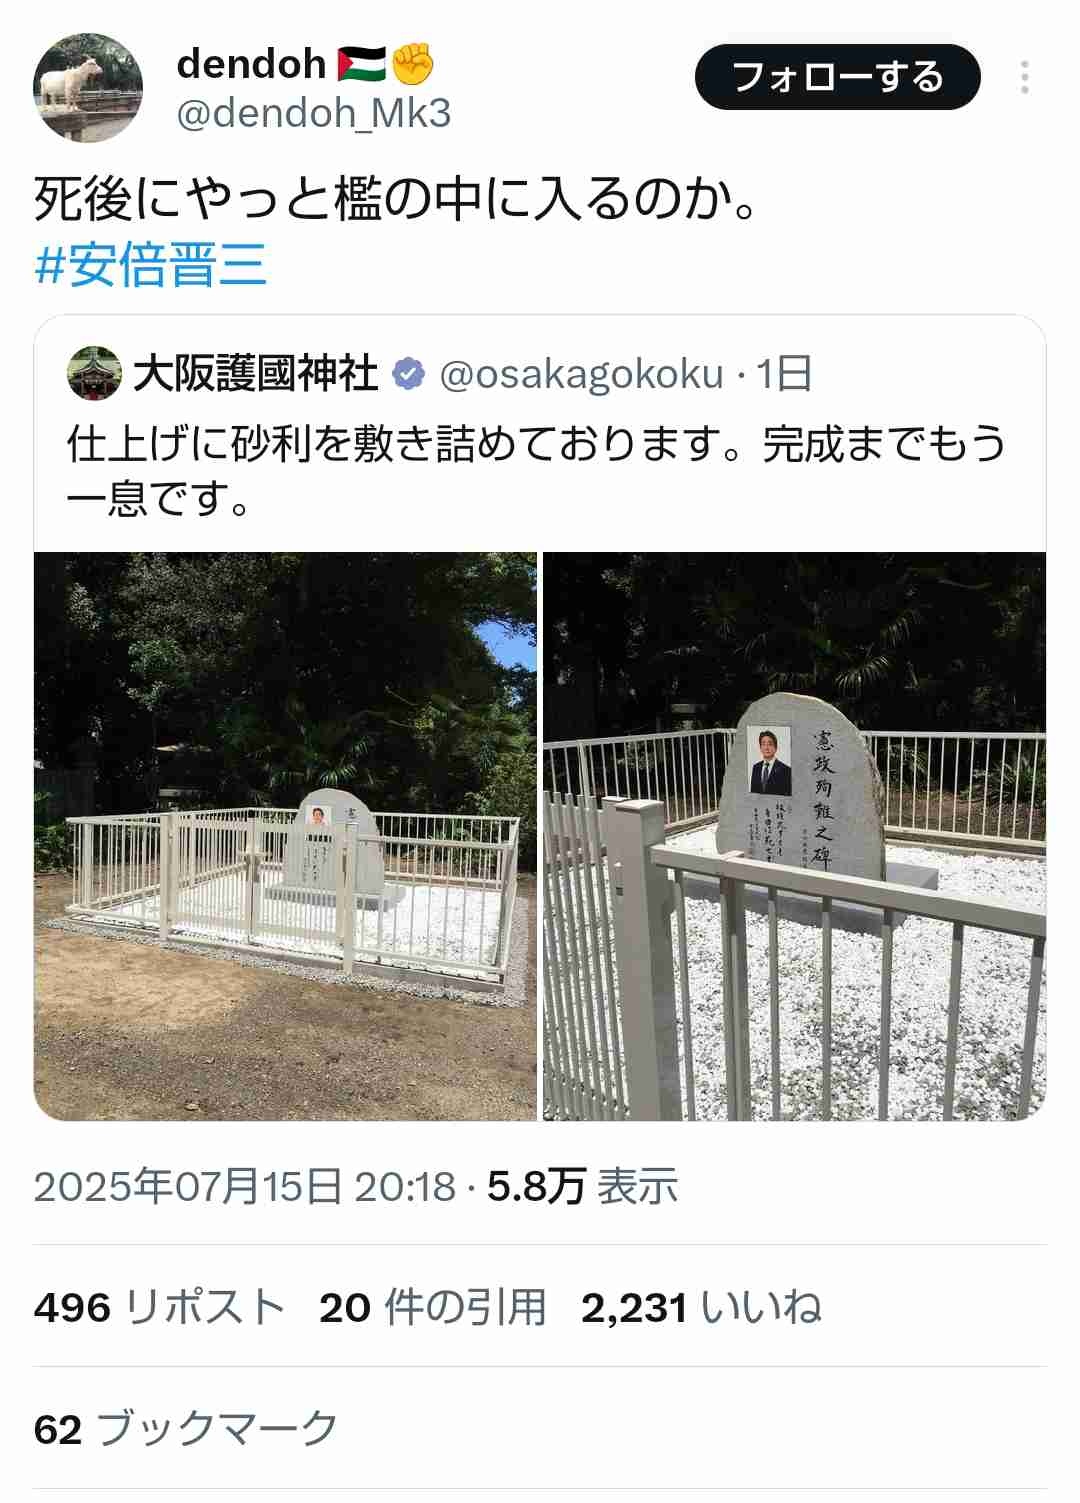The image size is (1080, 1503).
Task: Open the @osakagokoku handle in quoted tweet
Action: [581, 374]
